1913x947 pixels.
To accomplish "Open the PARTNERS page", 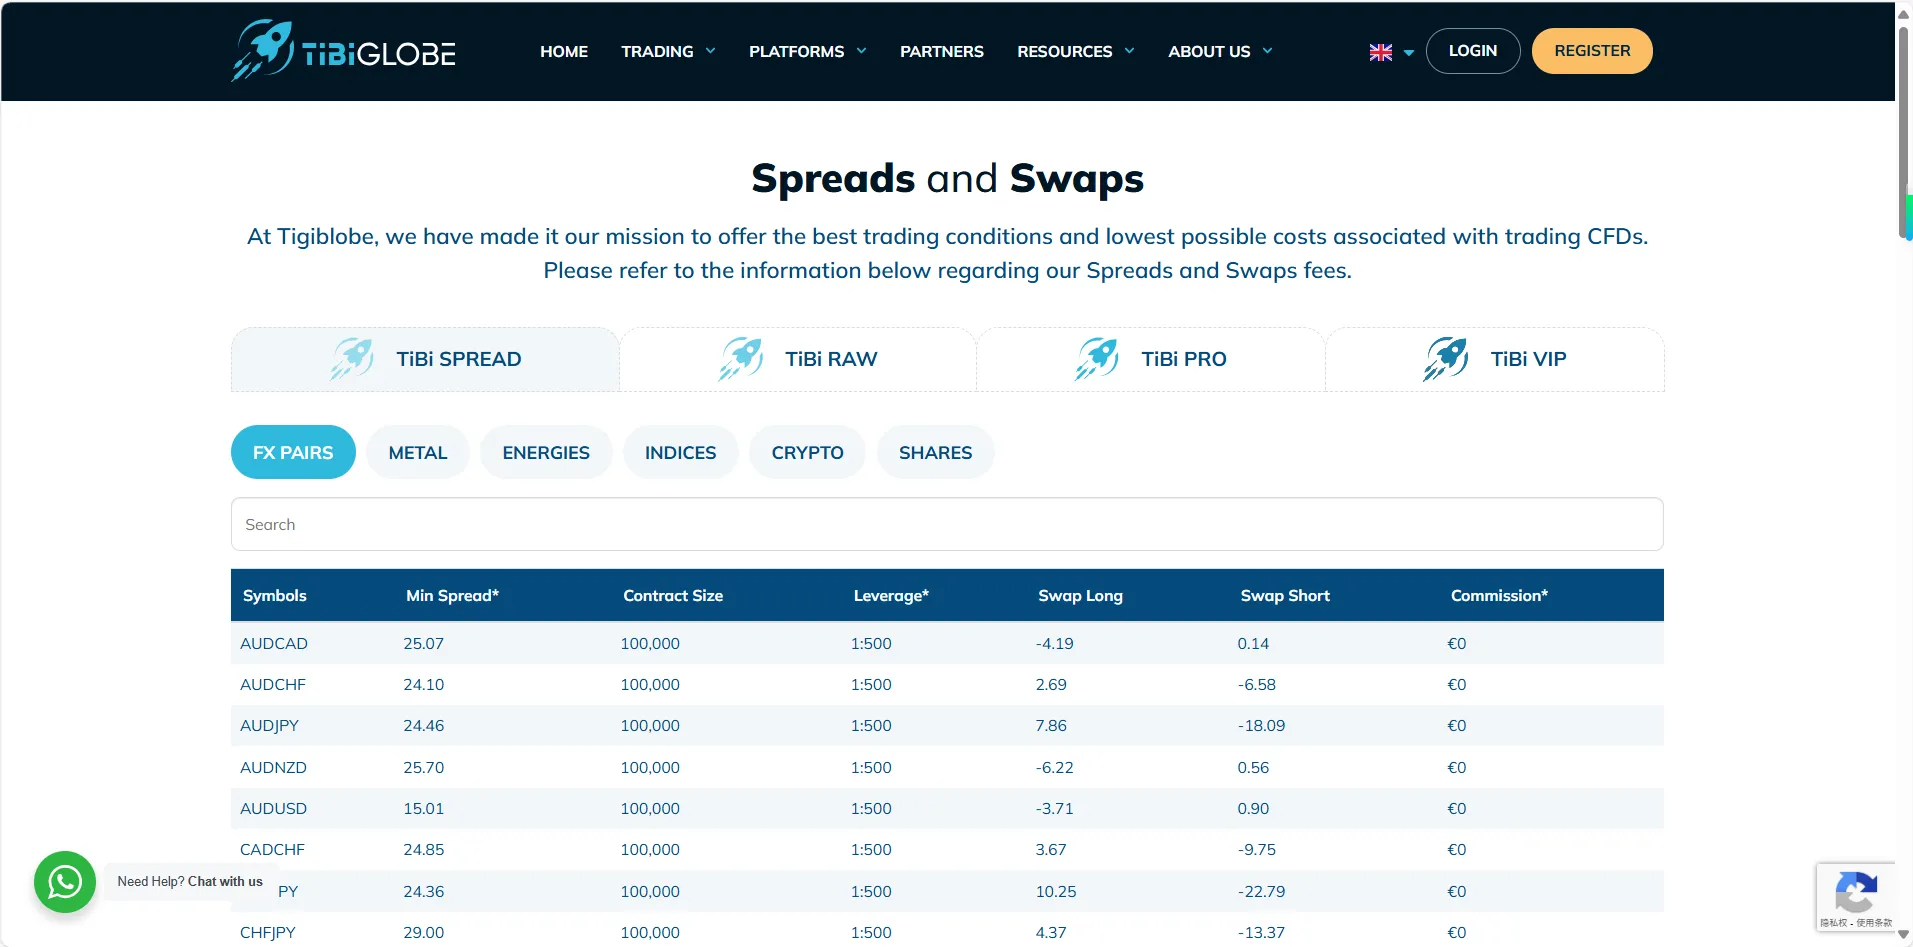I will click(942, 51).
